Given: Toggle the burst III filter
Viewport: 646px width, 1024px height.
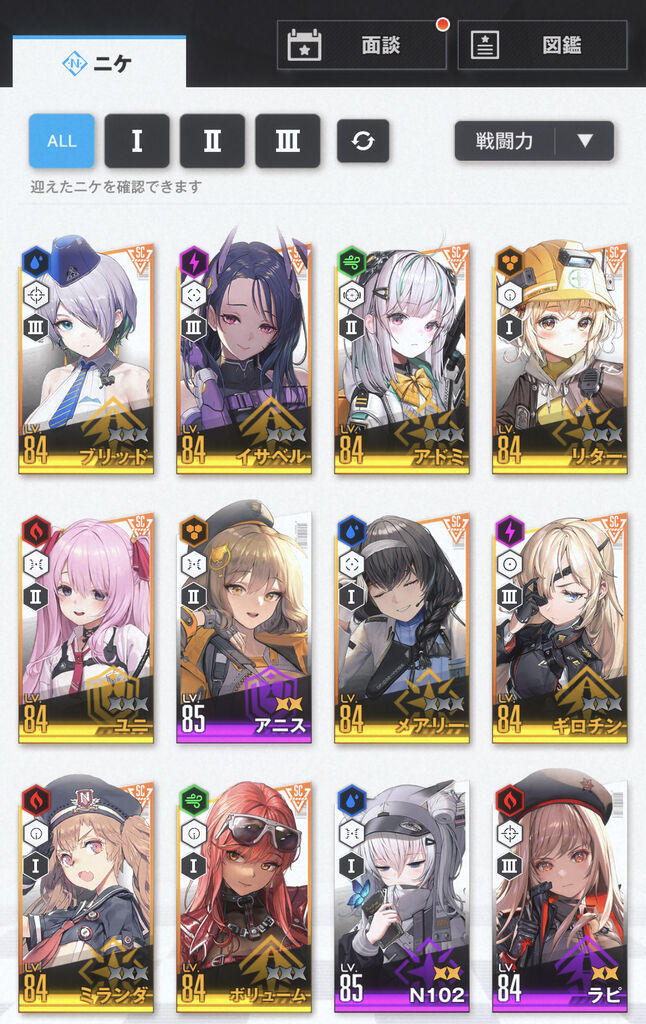Looking at the screenshot, I should coord(287,140).
